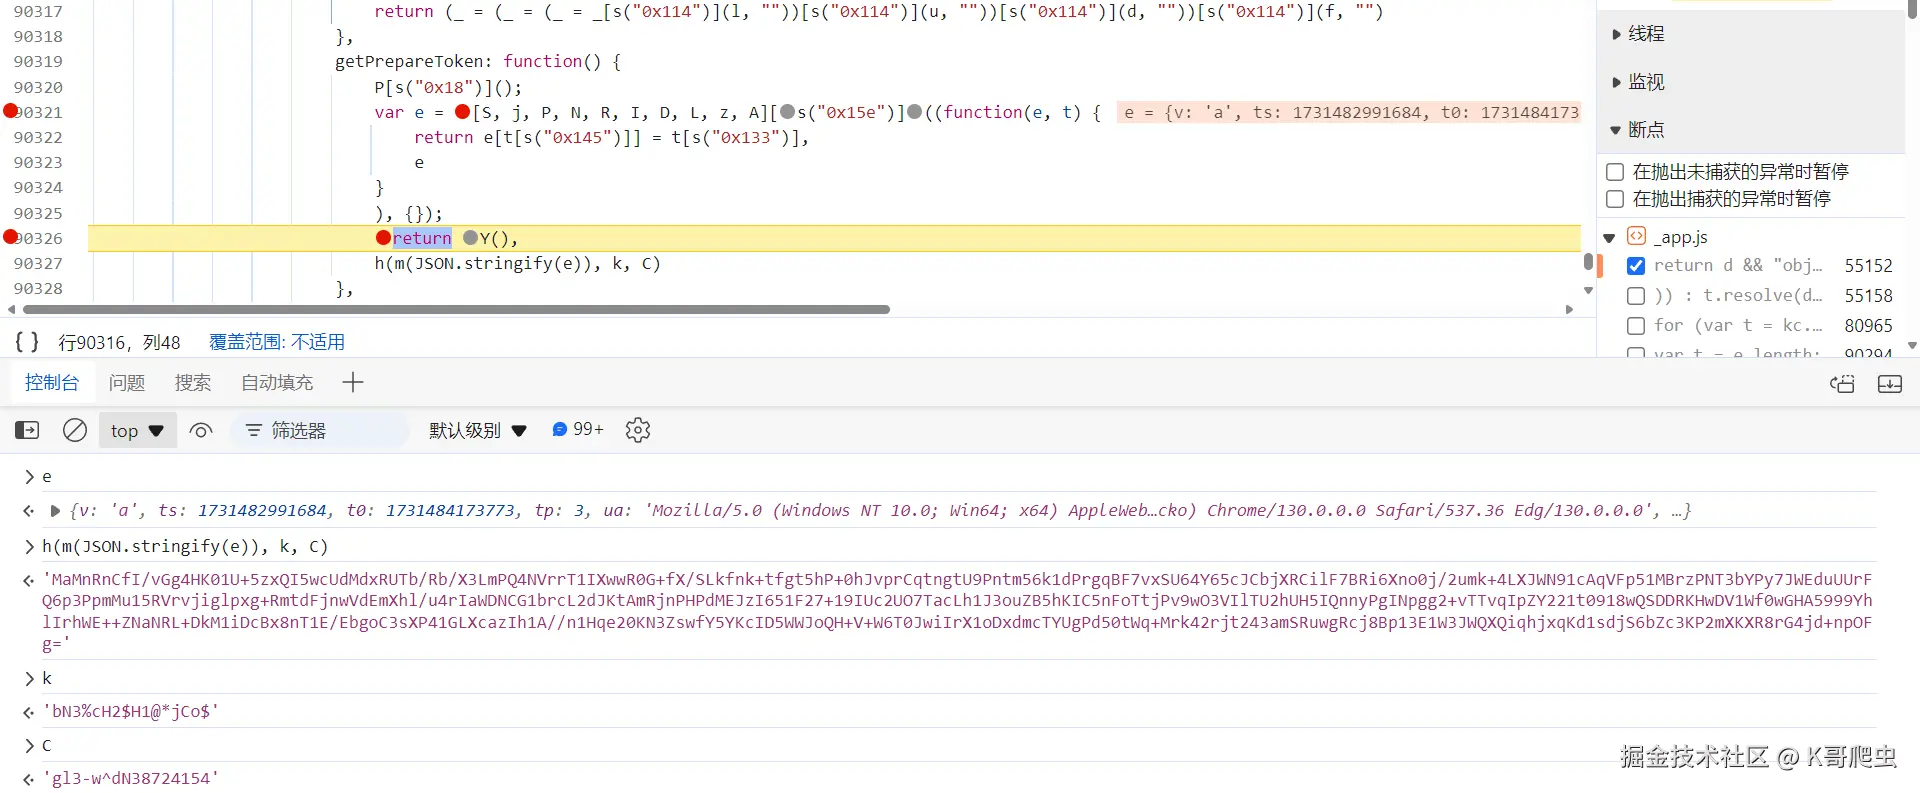This screenshot has height=793, width=1920.
Task: Click cursor position 行90316, 列48
Action: (x=120, y=342)
